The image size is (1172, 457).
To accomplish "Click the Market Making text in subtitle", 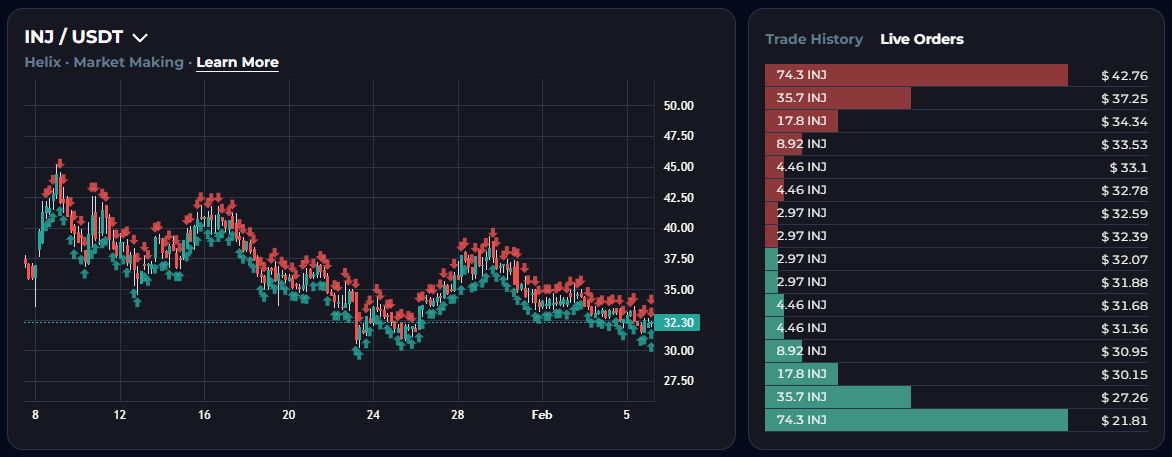I will click(x=128, y=62).
